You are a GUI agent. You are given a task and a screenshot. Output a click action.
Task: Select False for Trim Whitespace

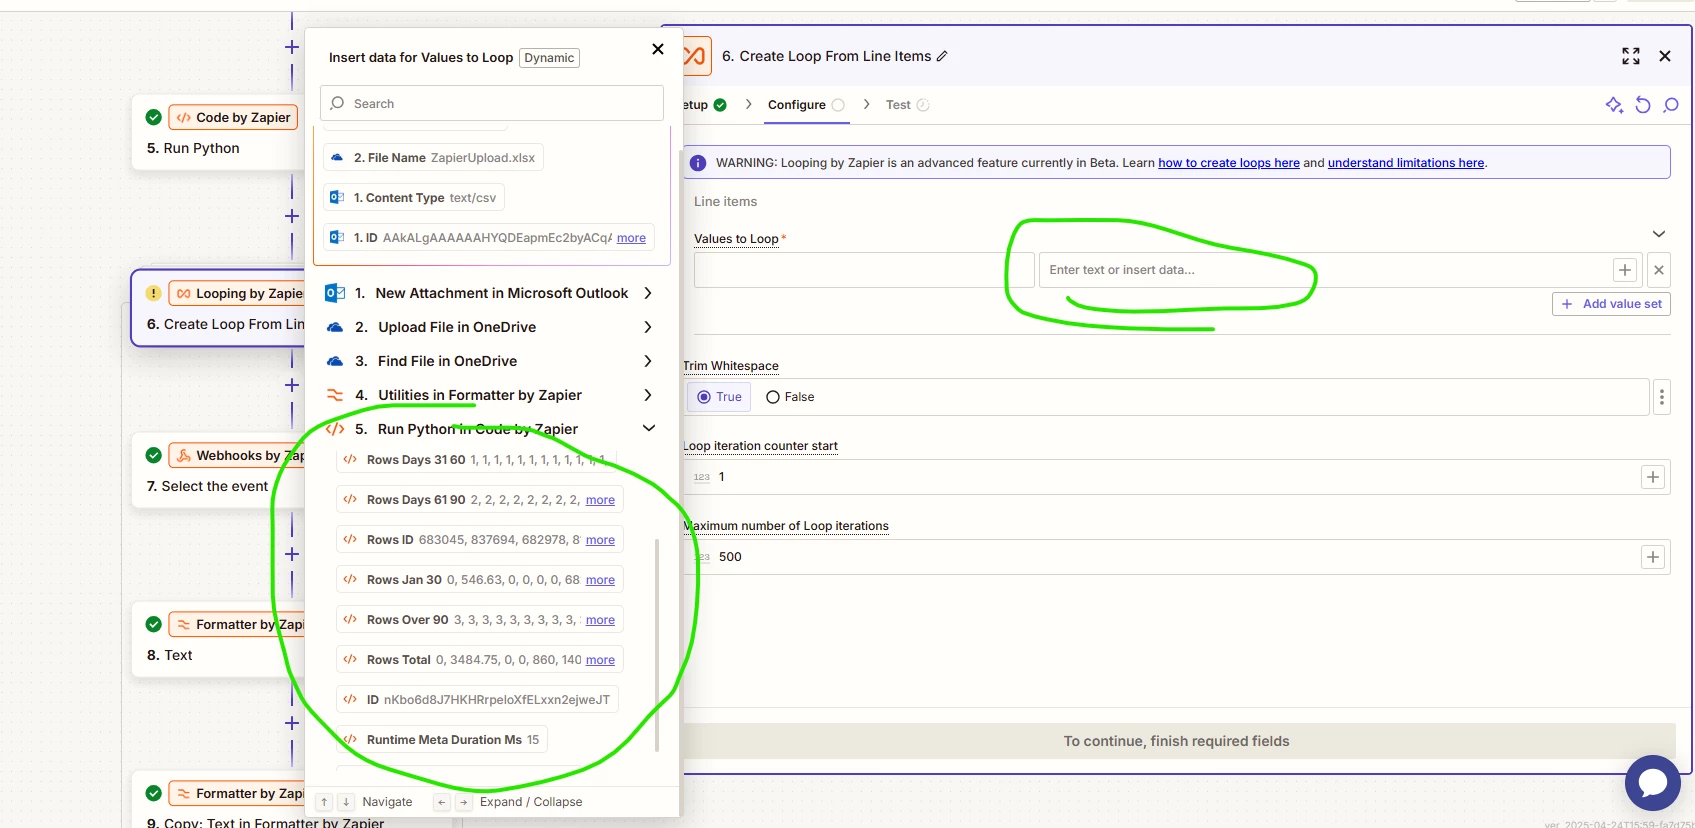(790, 397)
